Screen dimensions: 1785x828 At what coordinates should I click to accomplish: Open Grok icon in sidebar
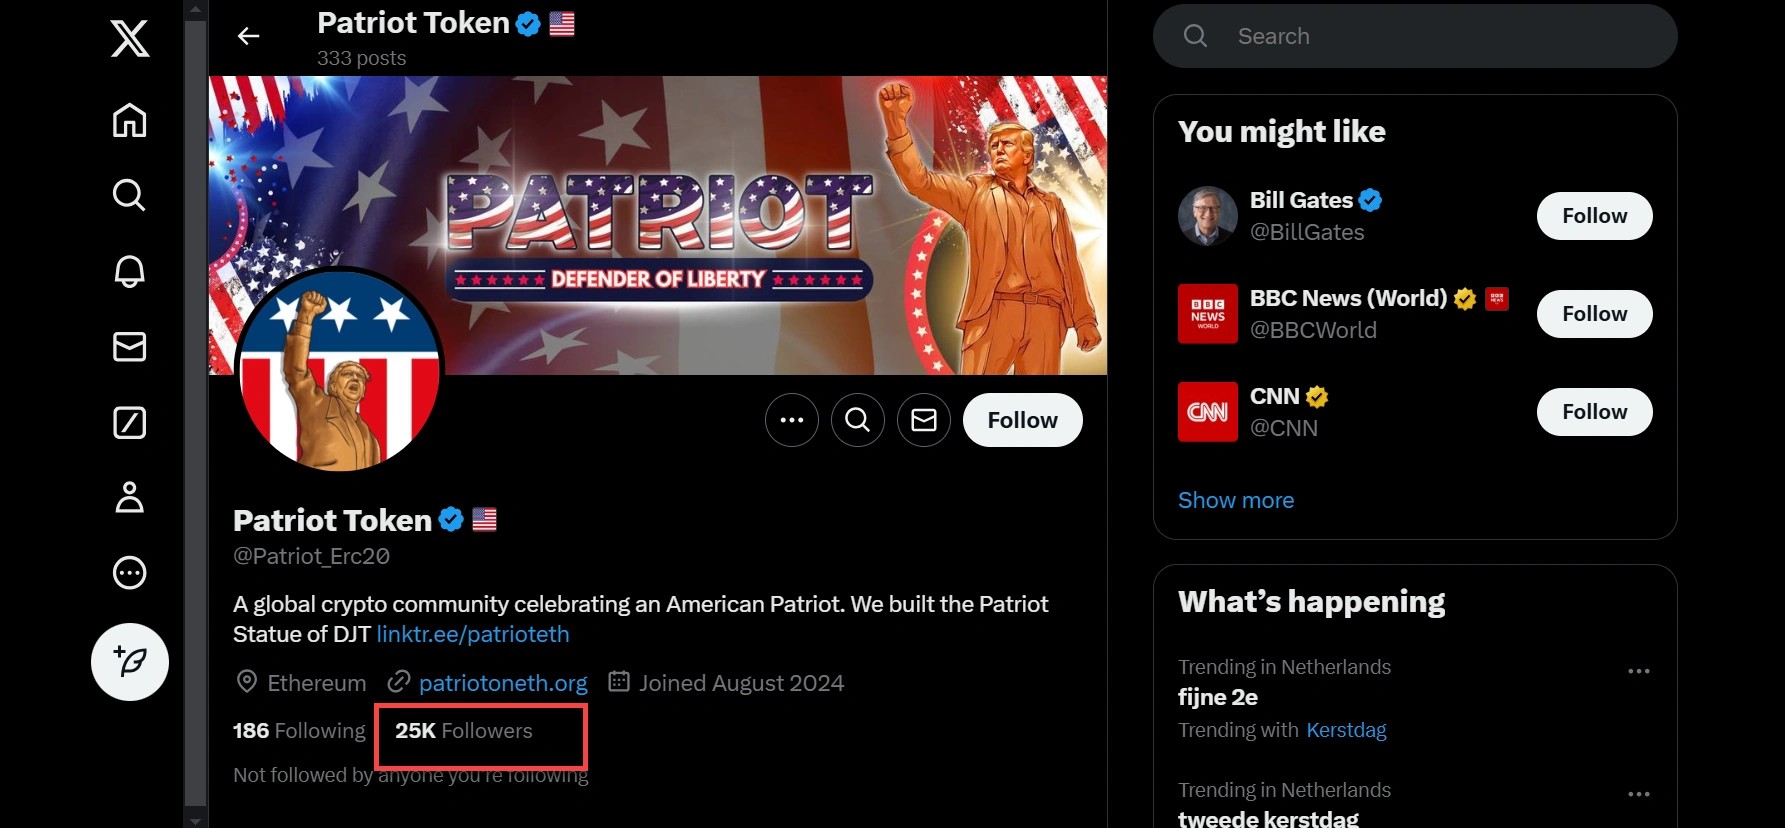click(130, 423)
